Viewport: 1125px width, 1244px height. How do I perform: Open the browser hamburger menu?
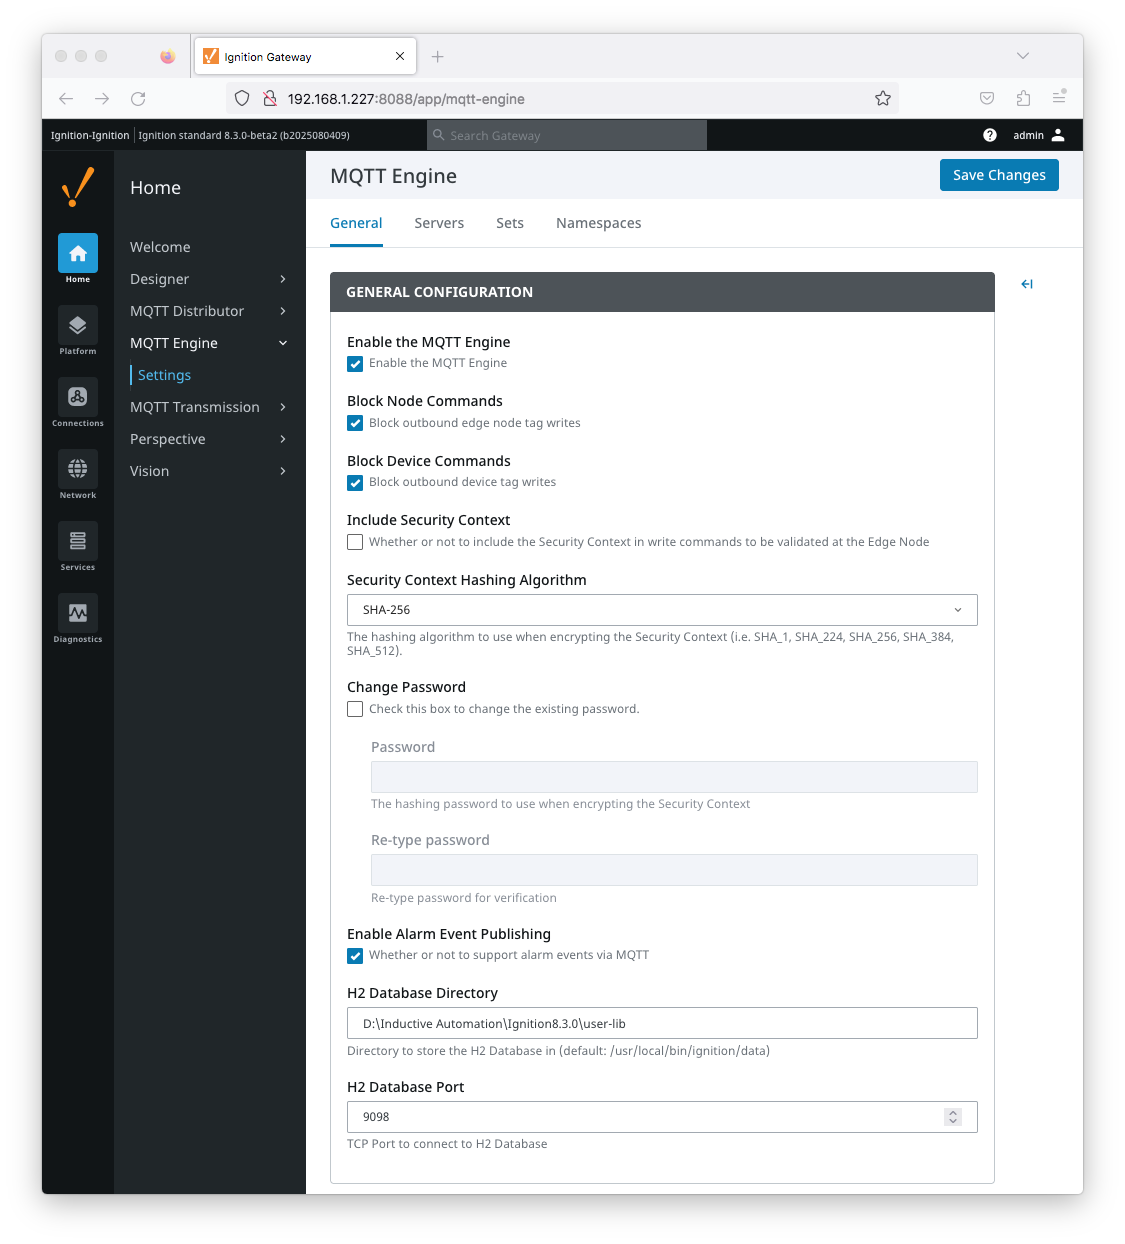pyautogui.click(x=1059, y=97)
